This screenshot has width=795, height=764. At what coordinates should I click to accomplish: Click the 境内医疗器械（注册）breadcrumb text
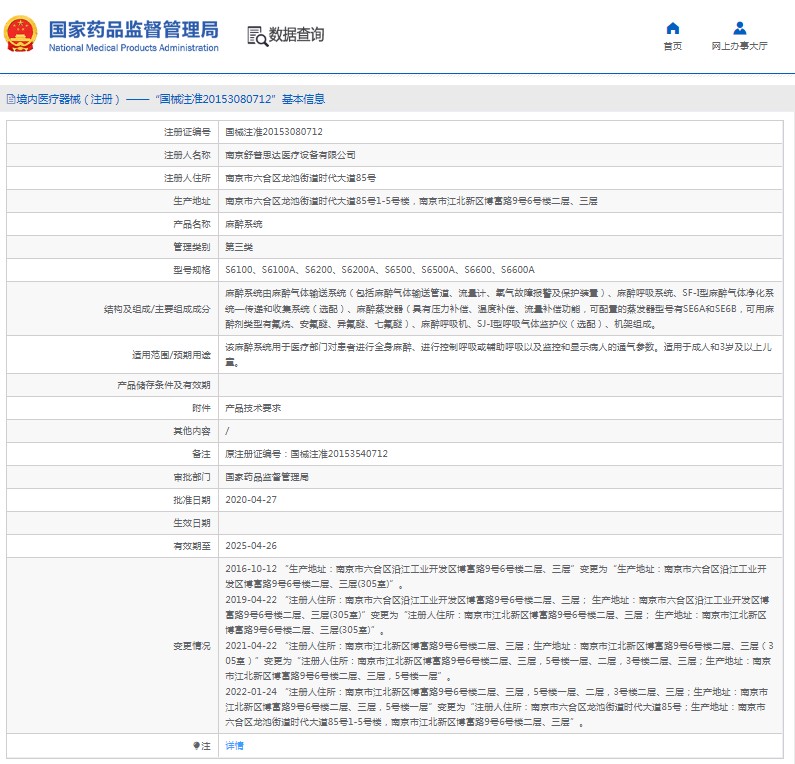(68, 99)
